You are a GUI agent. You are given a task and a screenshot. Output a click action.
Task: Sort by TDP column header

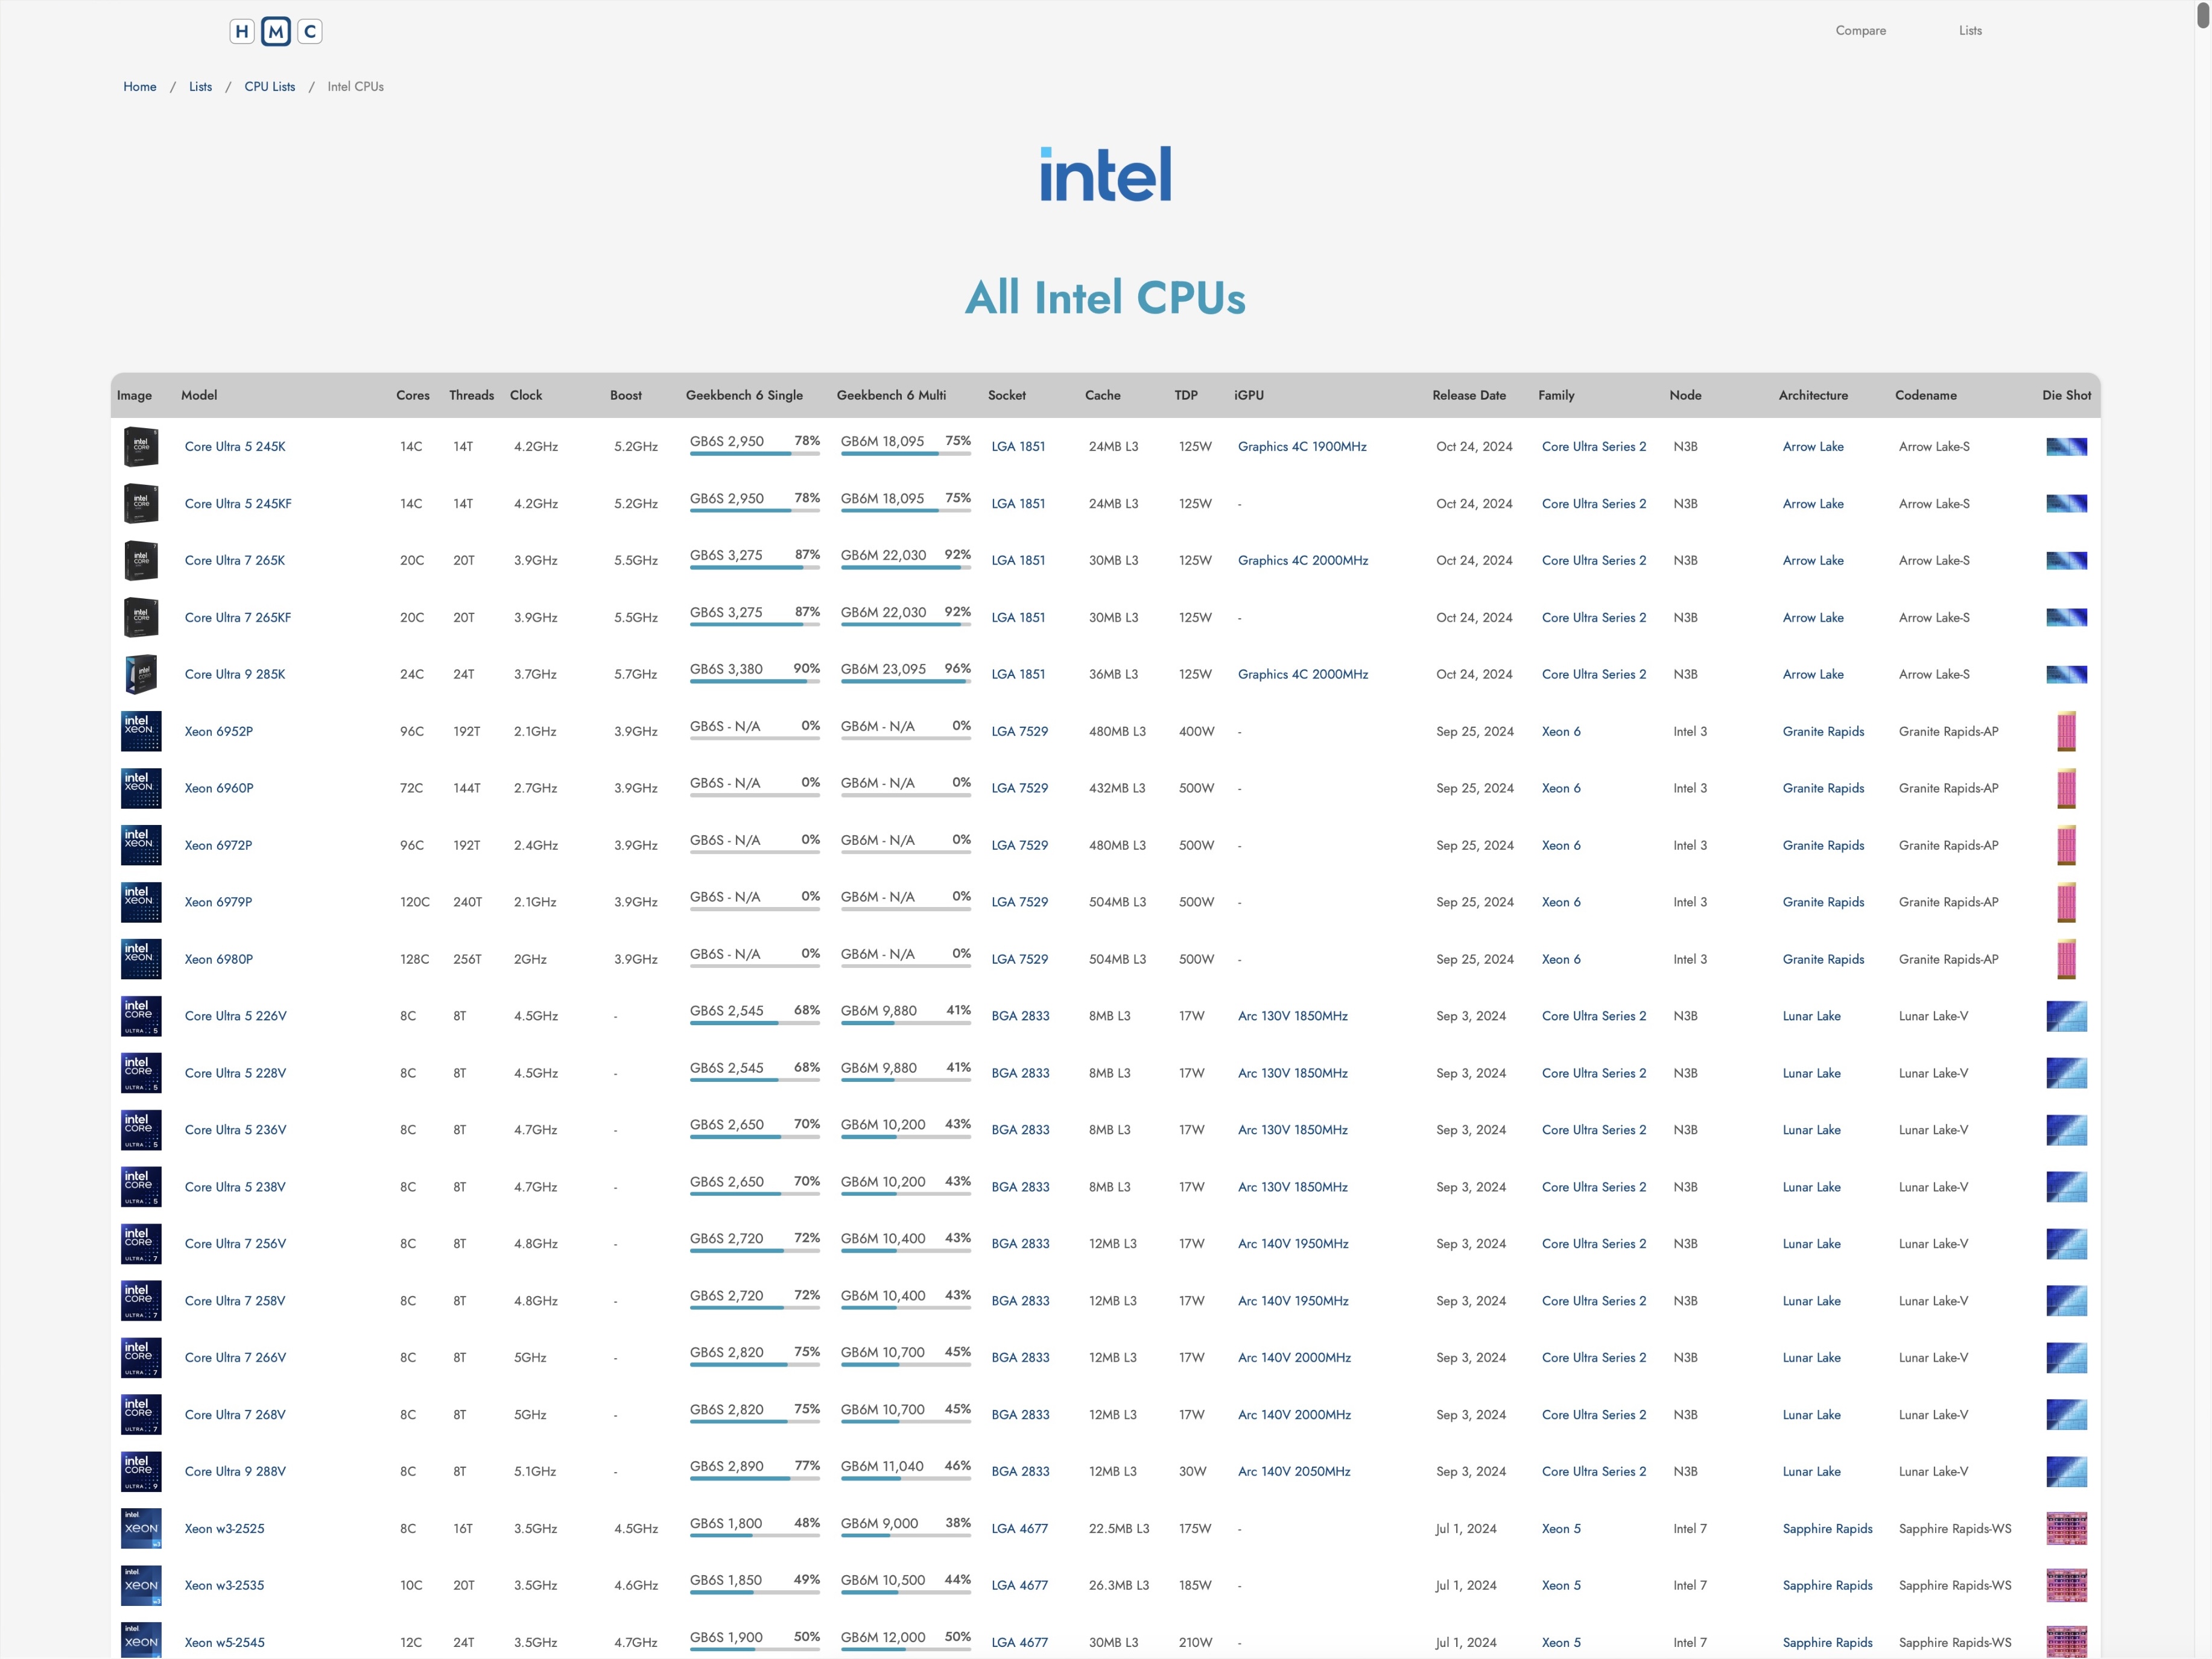(1185, 395)
